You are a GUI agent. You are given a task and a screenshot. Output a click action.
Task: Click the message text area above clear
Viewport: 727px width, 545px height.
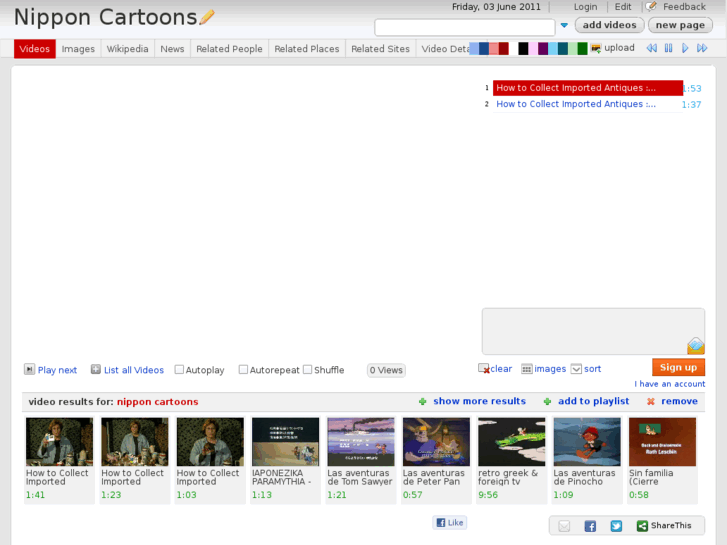coord(593,331)
